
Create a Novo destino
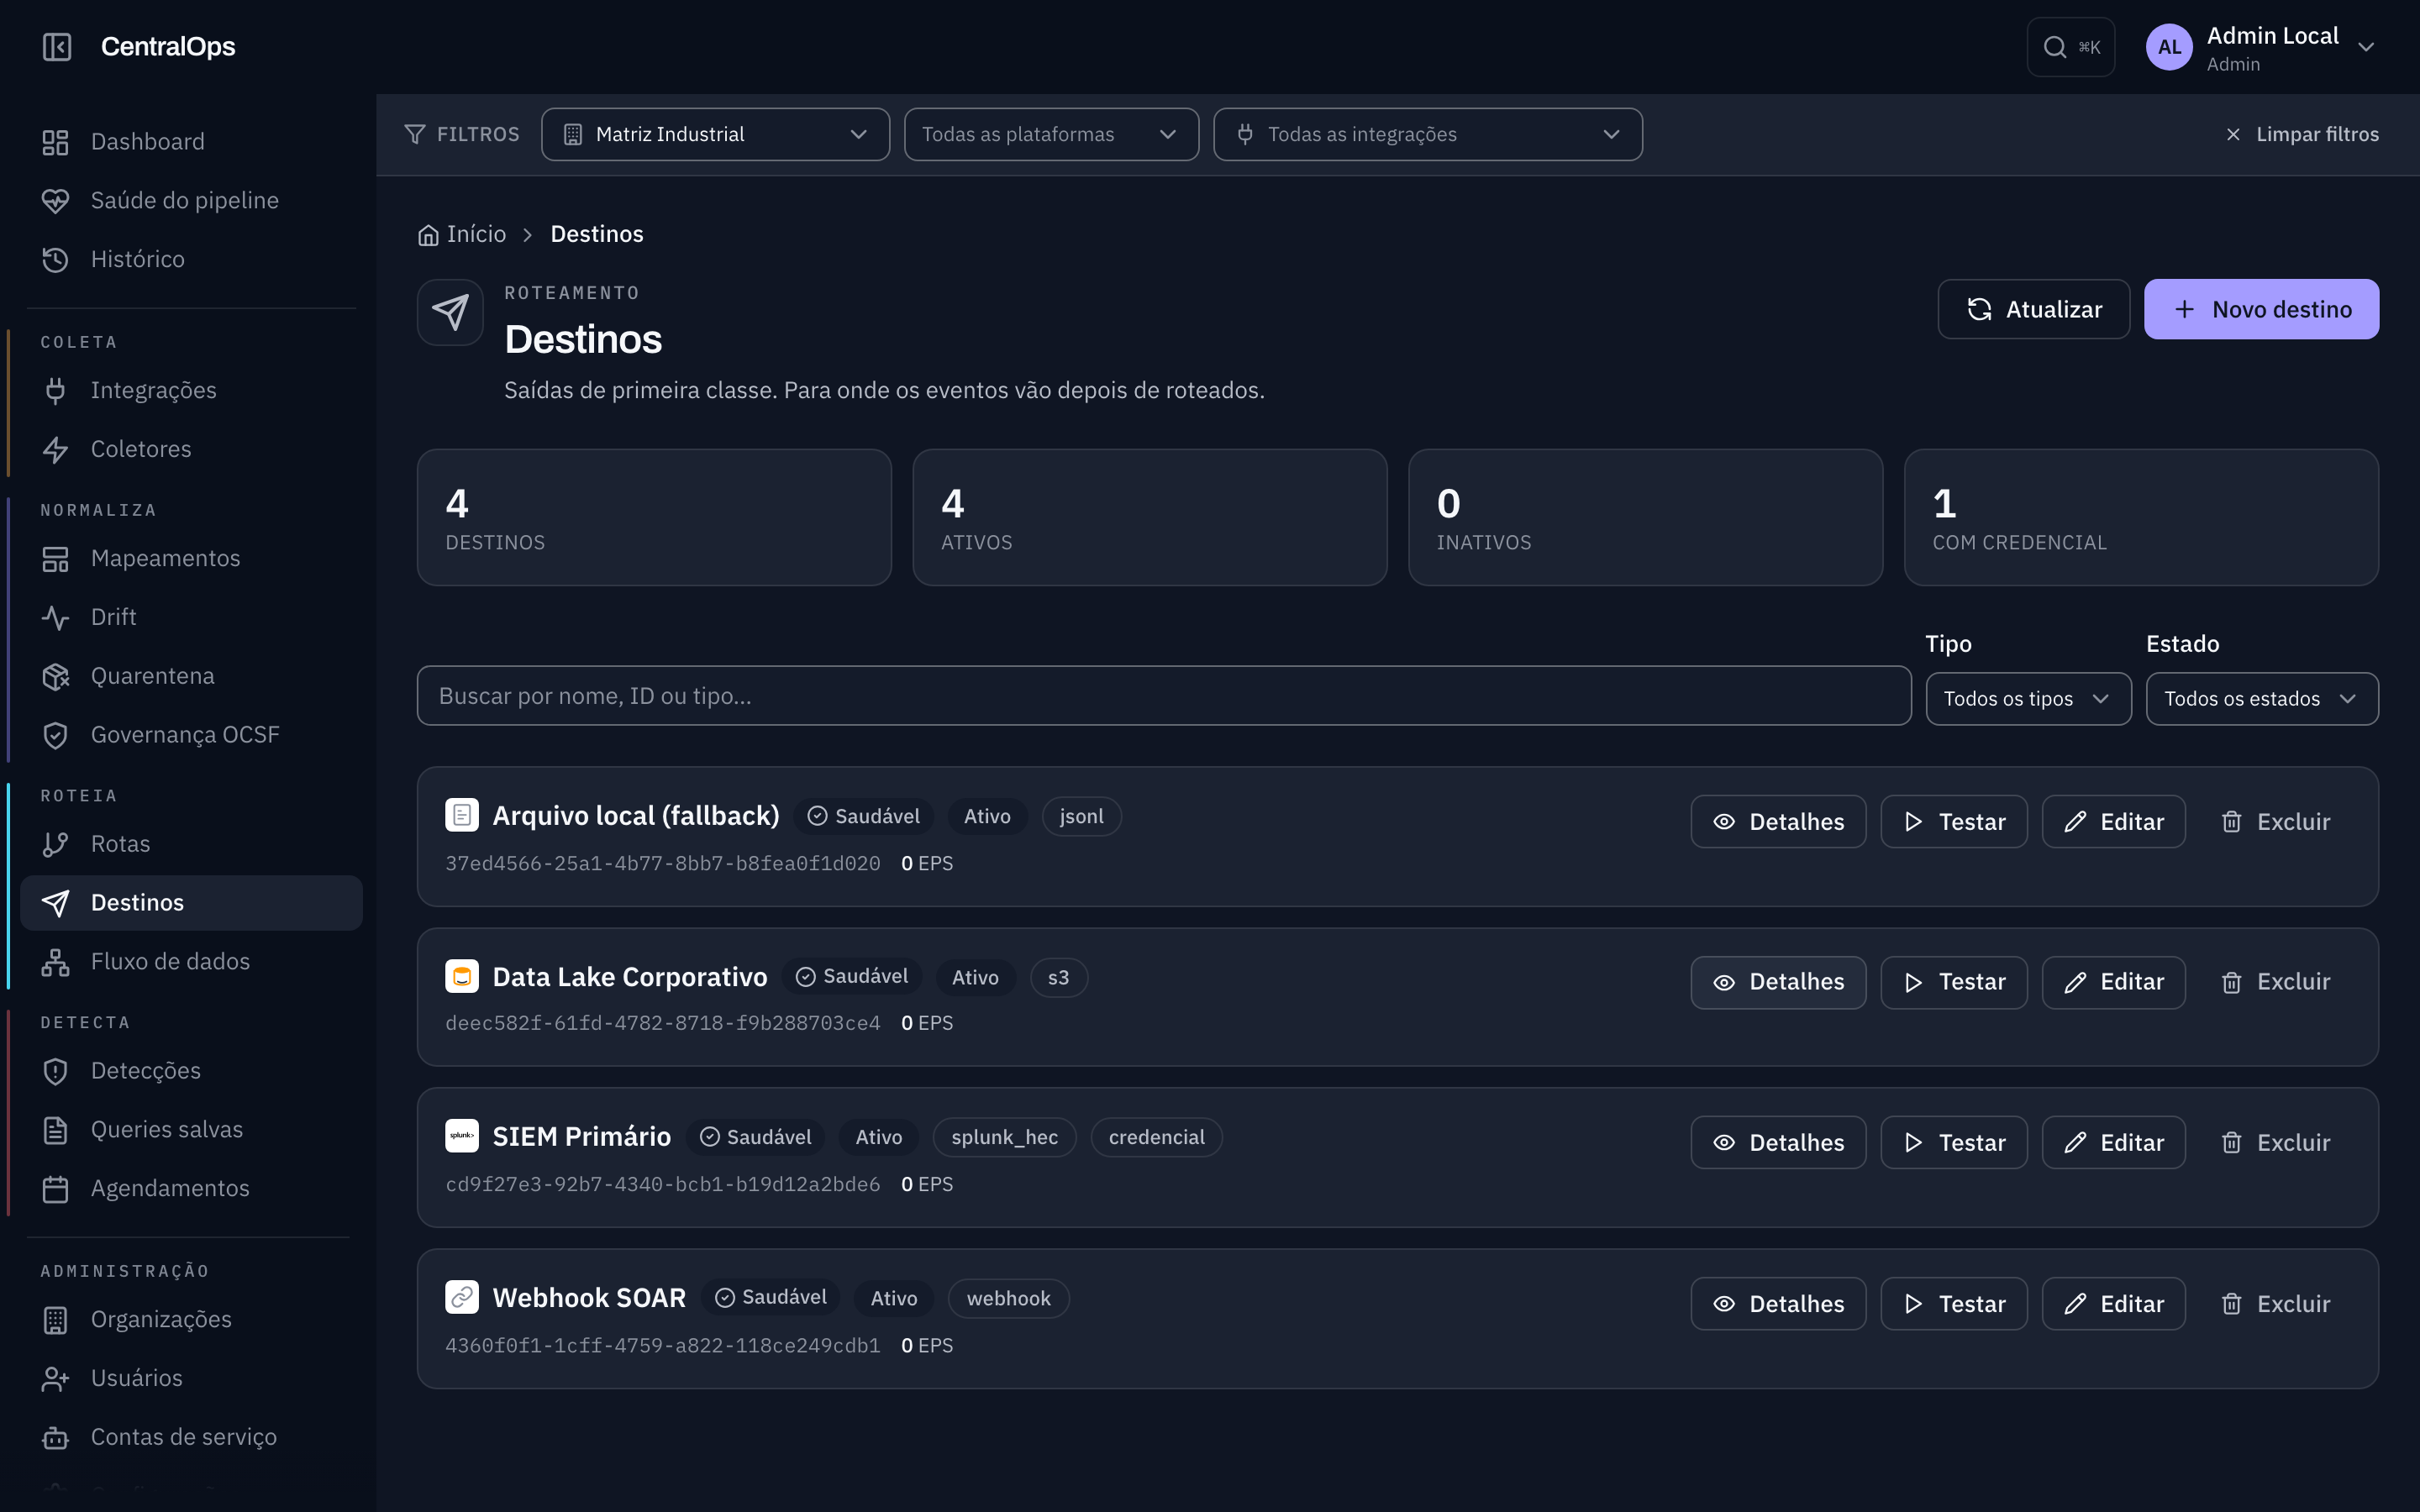(x=2261, y=309)
